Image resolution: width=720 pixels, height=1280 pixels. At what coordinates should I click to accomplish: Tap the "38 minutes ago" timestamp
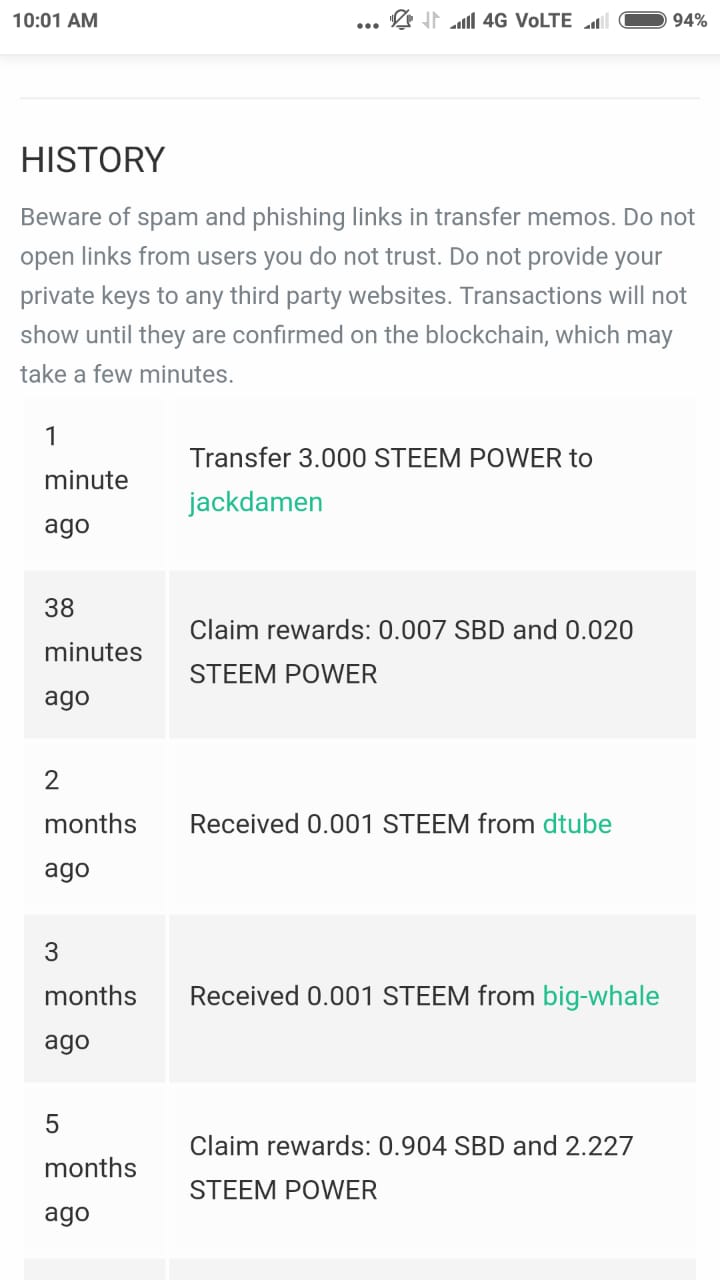pyautogui.click(x=93, y=652)
